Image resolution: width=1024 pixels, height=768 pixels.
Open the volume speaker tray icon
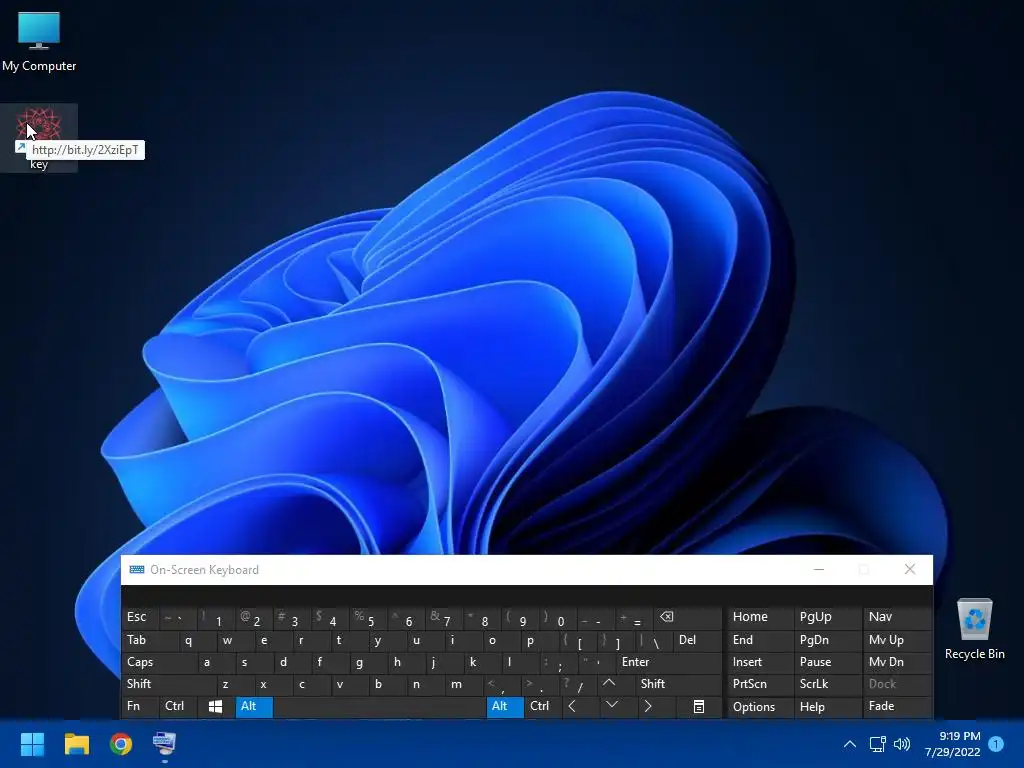(902, 744)
